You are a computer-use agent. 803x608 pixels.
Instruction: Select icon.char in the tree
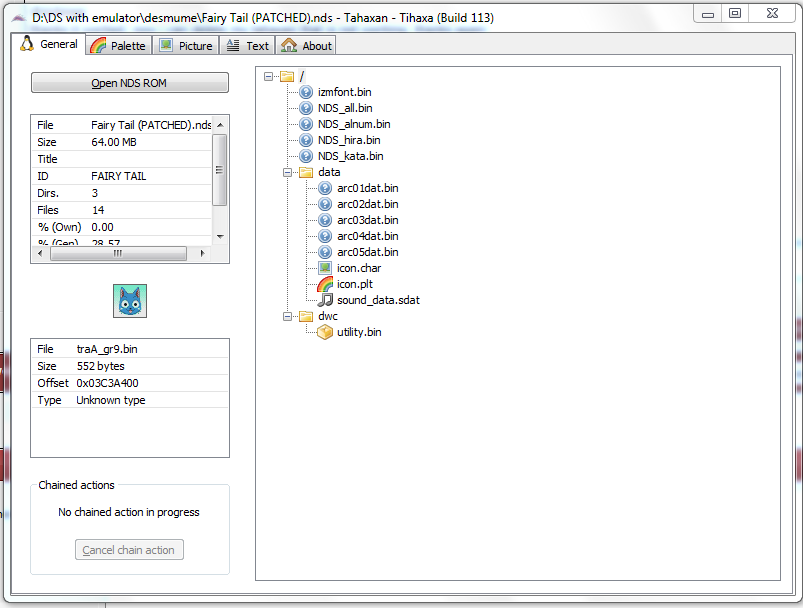click(x=358, y=268)
